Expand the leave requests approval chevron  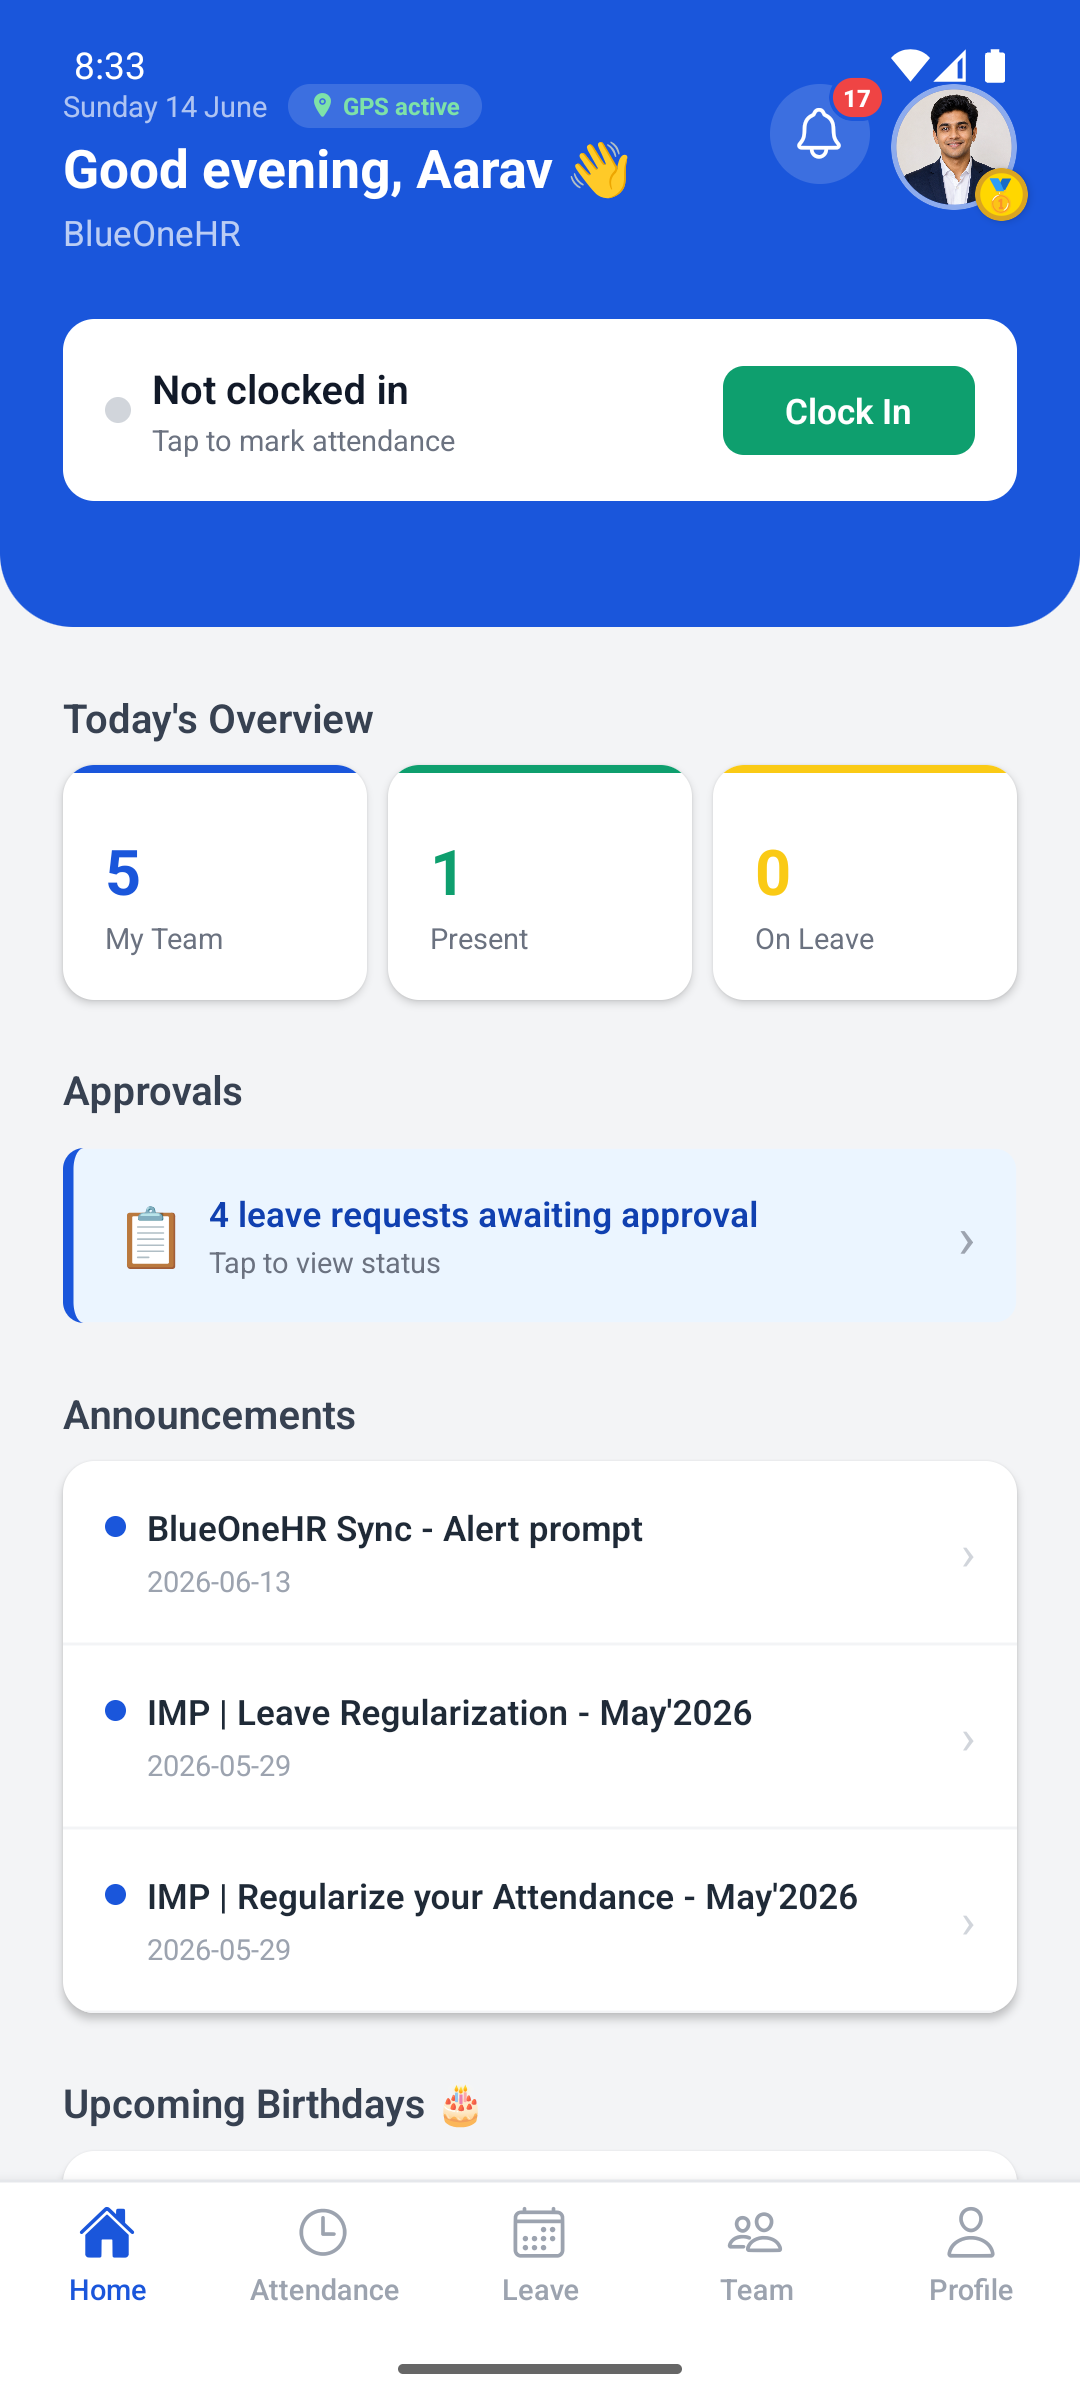point(966,1241)
